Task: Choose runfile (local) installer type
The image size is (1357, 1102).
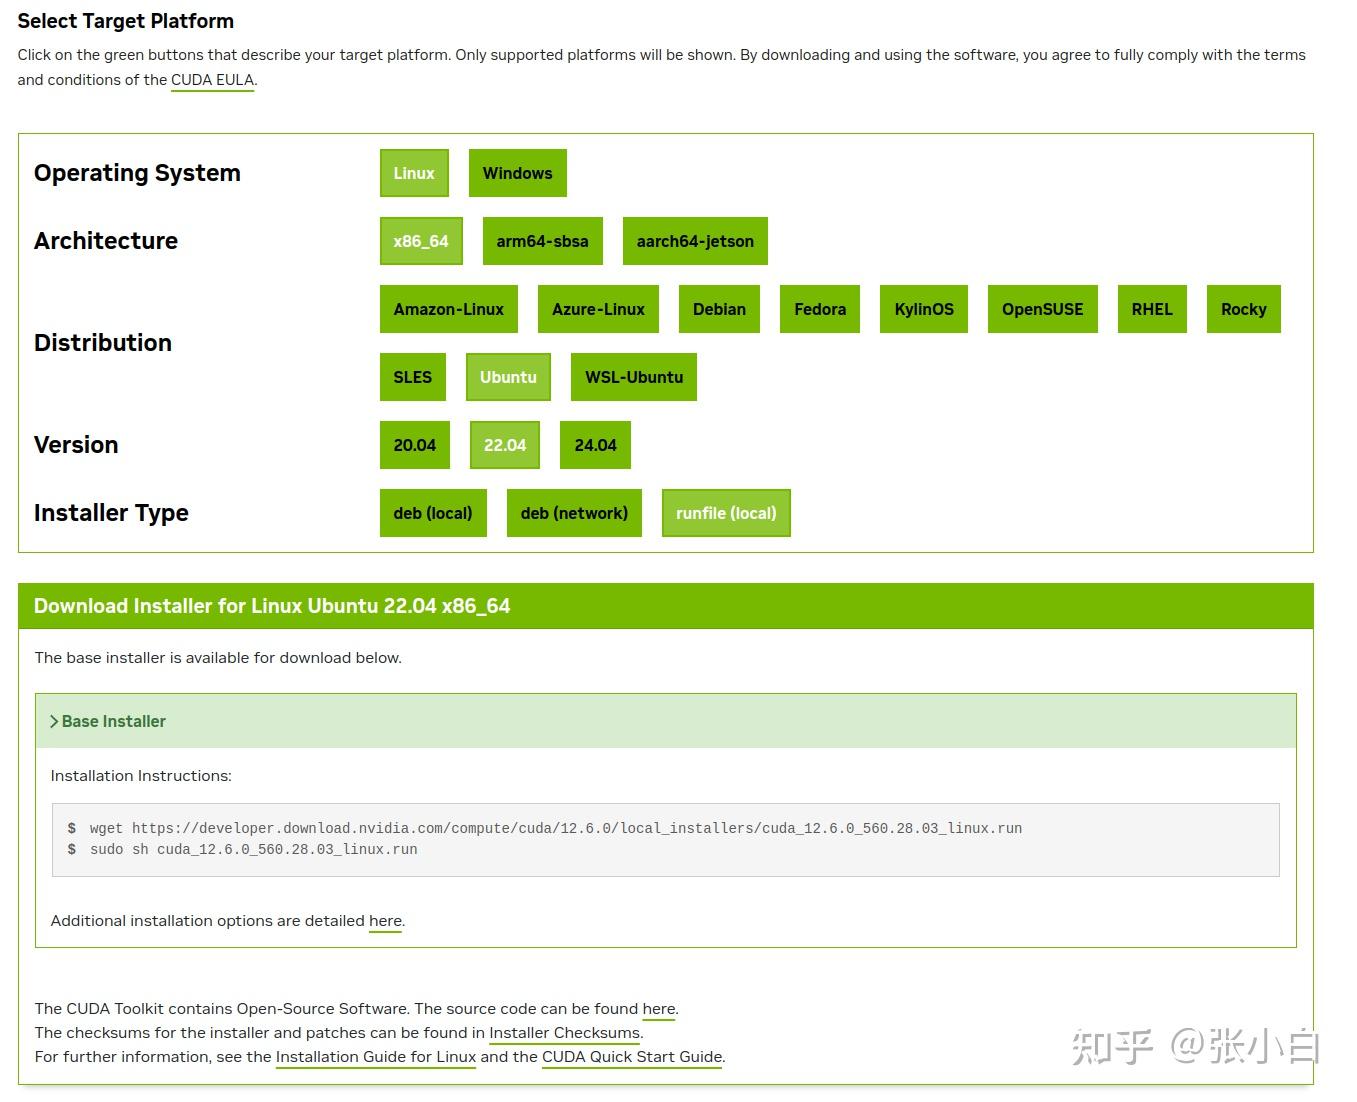Action: [726, 513]
